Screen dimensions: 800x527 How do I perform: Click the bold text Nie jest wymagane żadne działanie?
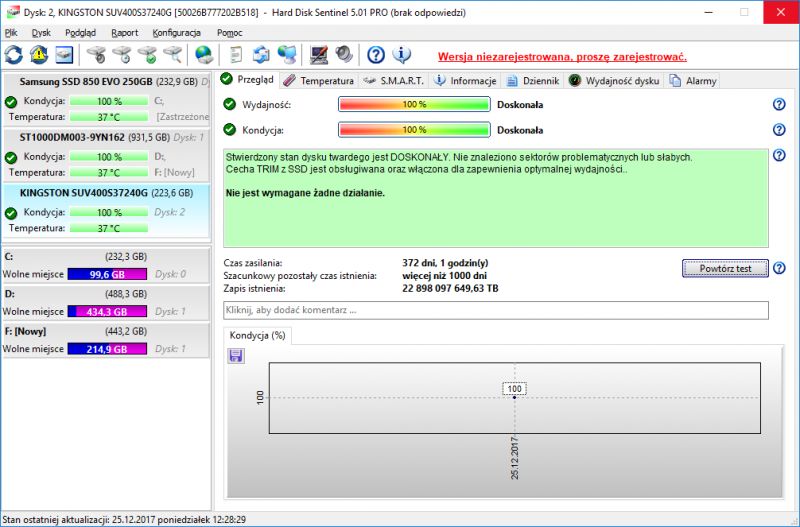point(305,193)
